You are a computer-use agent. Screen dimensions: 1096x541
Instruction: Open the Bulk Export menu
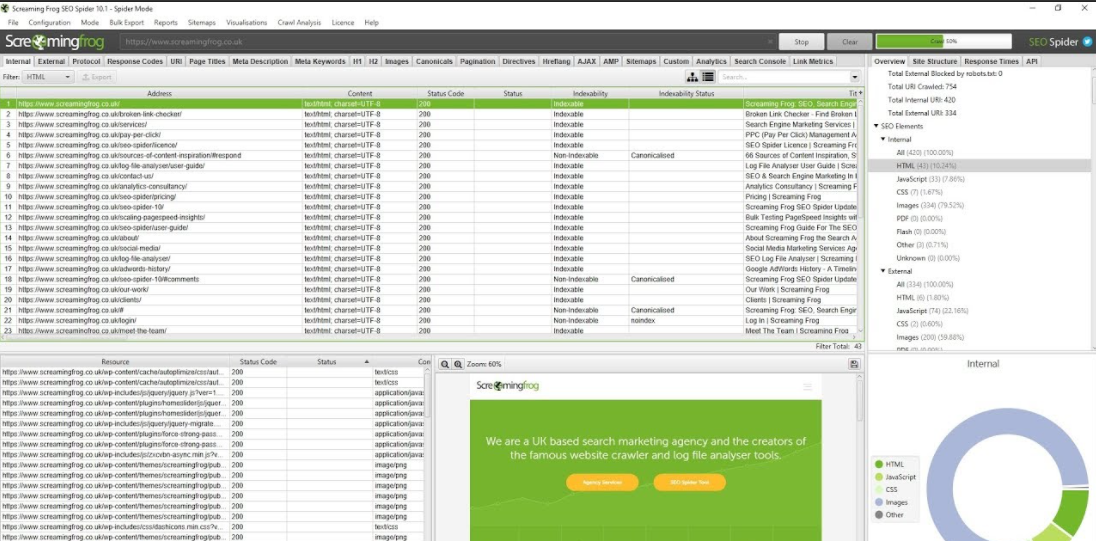[127, 22]
